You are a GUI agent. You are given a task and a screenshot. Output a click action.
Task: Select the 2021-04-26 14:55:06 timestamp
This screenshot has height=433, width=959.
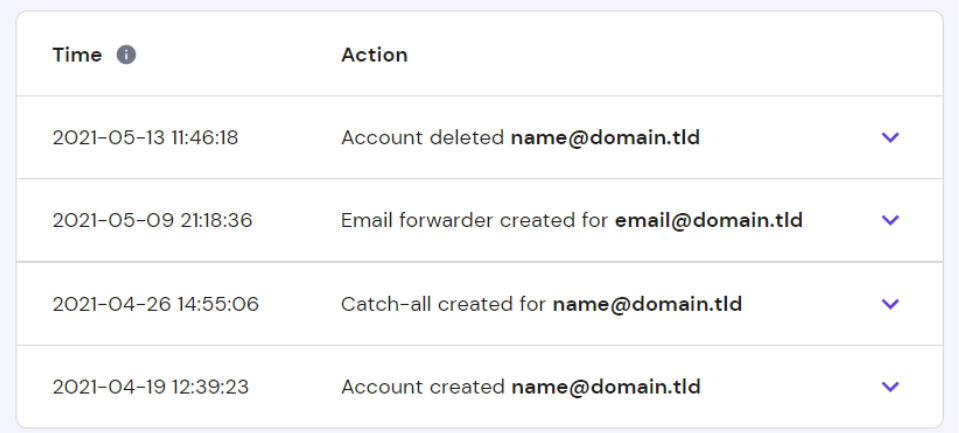pos(155,304)
